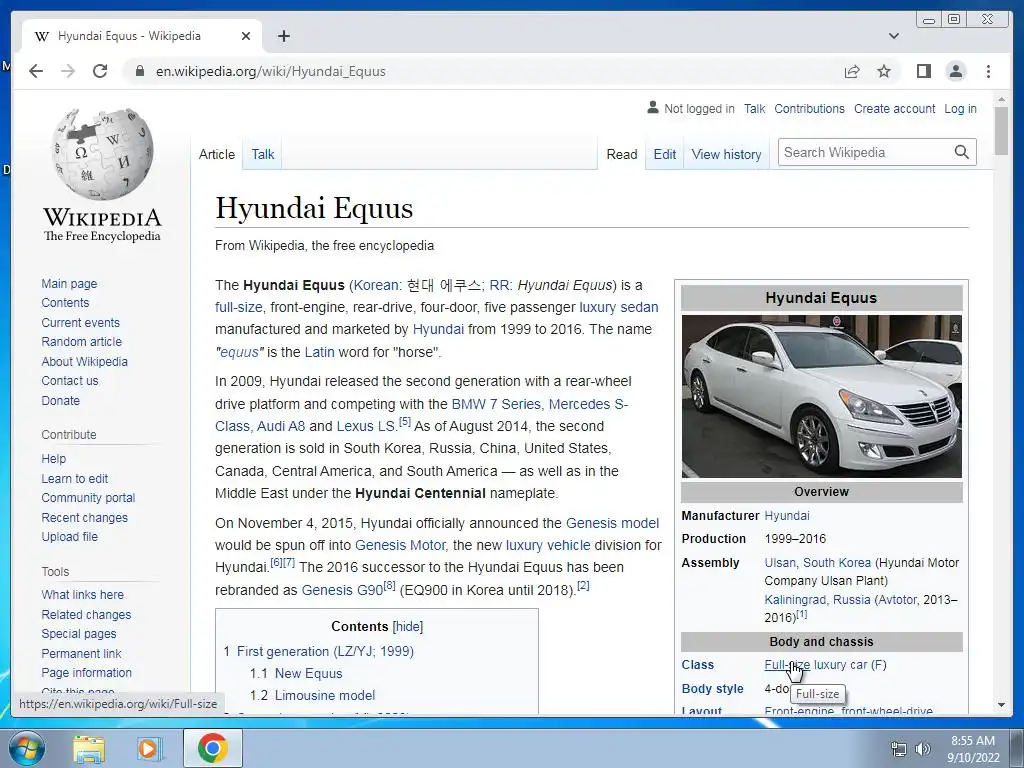
Task: Close the Hyundai Equus Wikipedia tab
Action: tap(246, 36)
